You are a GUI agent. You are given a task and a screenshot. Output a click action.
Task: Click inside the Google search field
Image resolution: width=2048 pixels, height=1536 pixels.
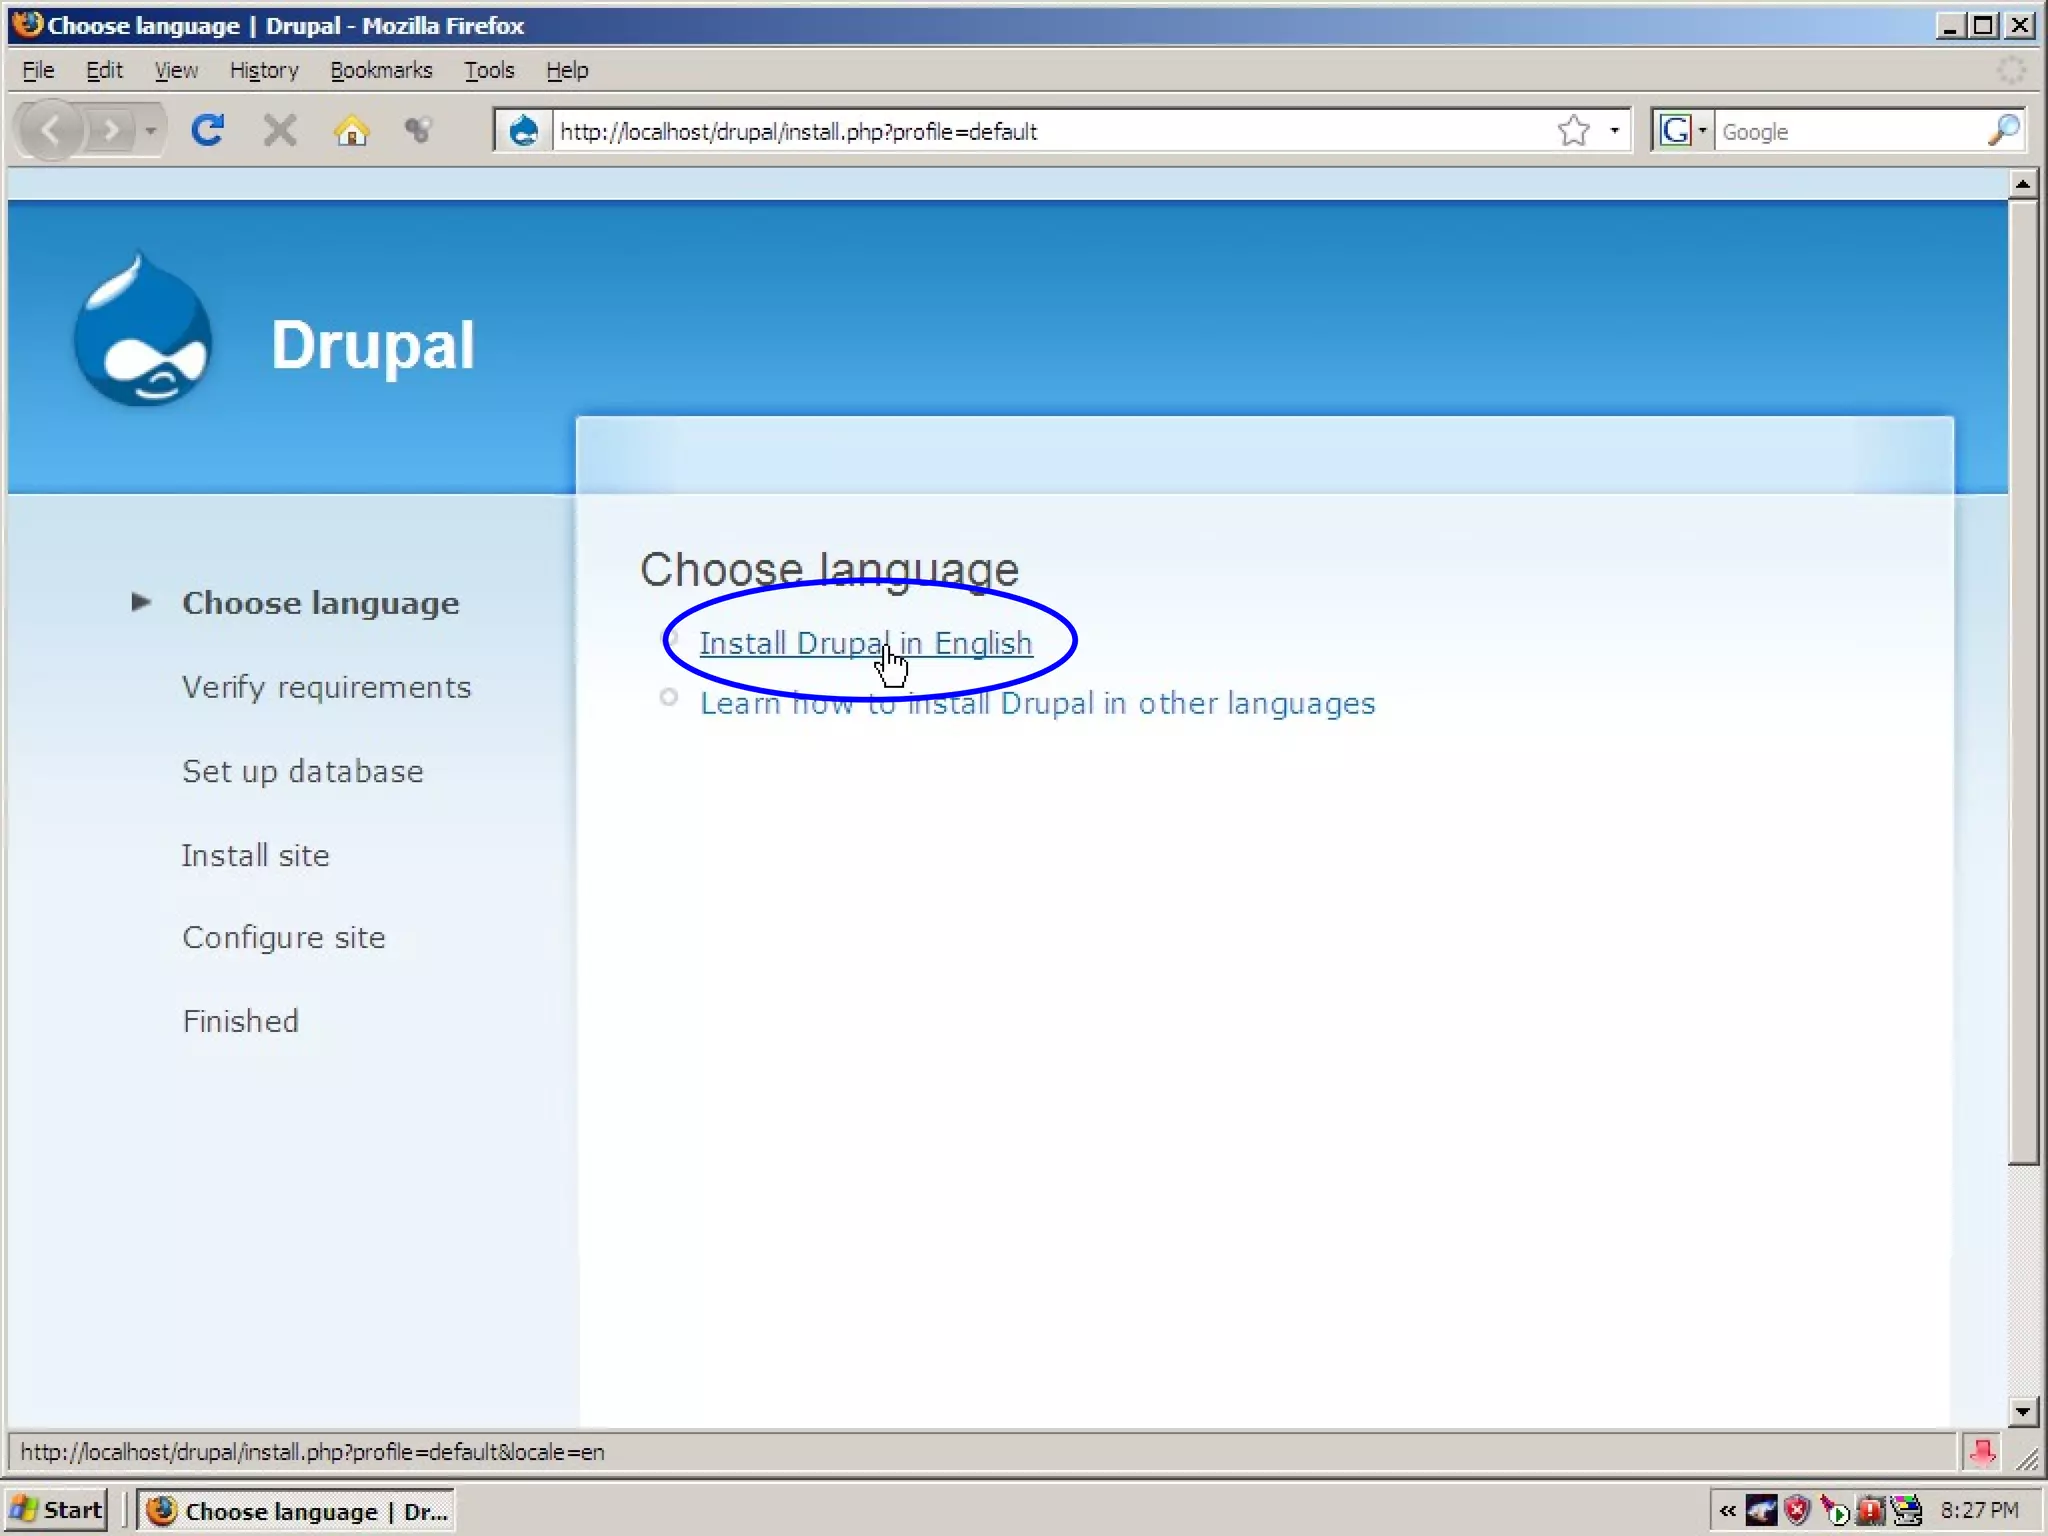1848,131
